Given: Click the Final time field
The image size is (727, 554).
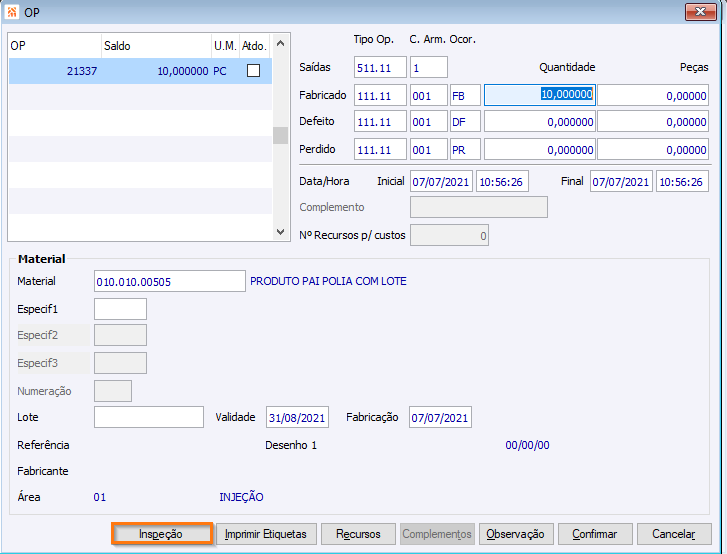Looking at the screenshot, I should [682, 181].
